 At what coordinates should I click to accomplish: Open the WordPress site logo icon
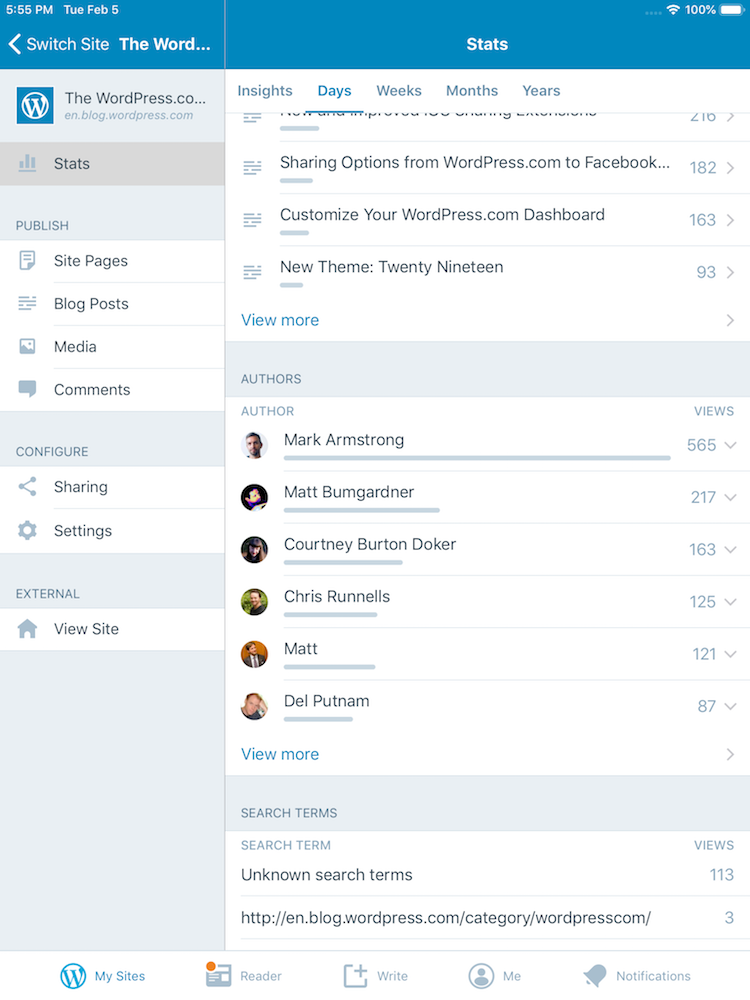[35, 105]
